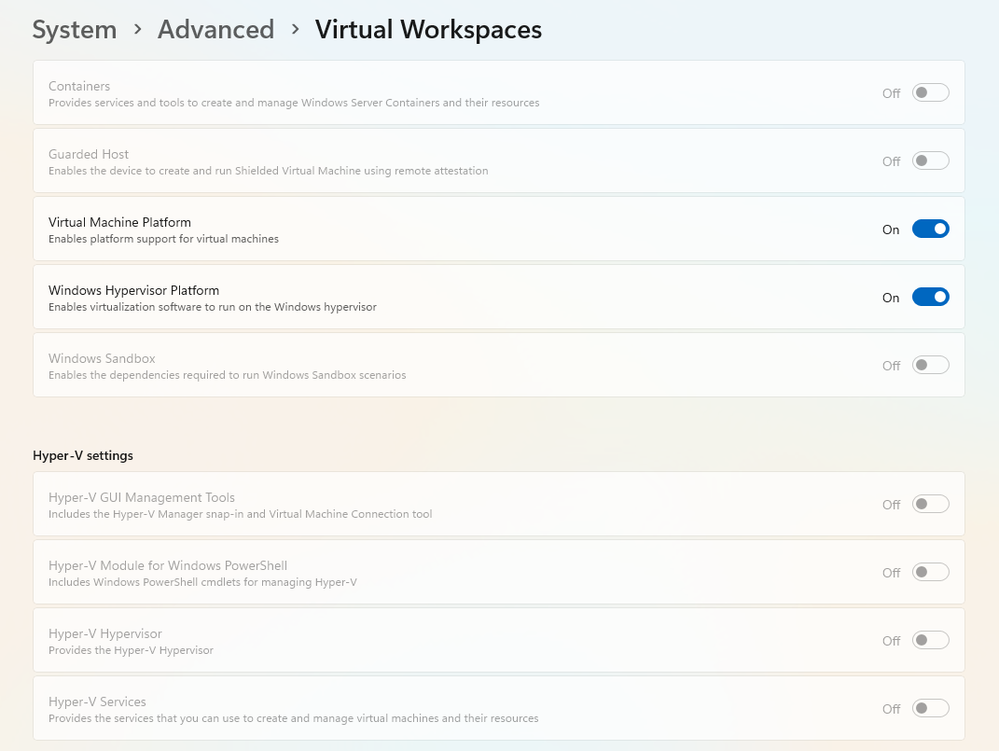The image size is (999, 751).
Task: Enable Hyper-V GUI Management Tools switch
Action: pos(930,504)
